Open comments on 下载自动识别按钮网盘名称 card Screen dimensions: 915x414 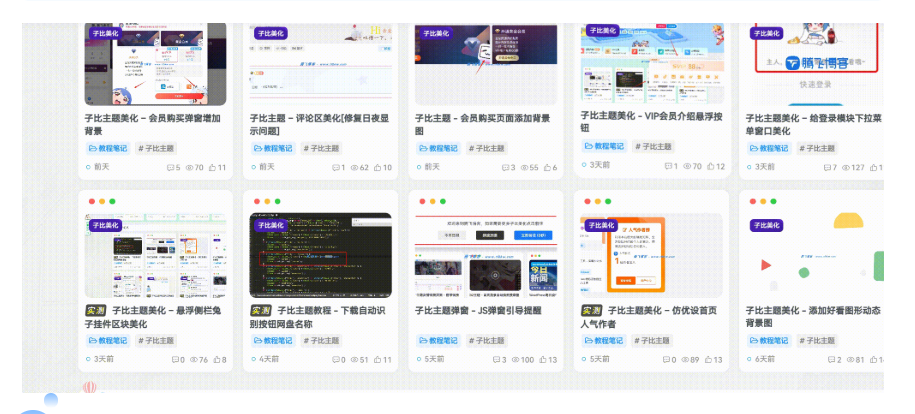[336, 360]
